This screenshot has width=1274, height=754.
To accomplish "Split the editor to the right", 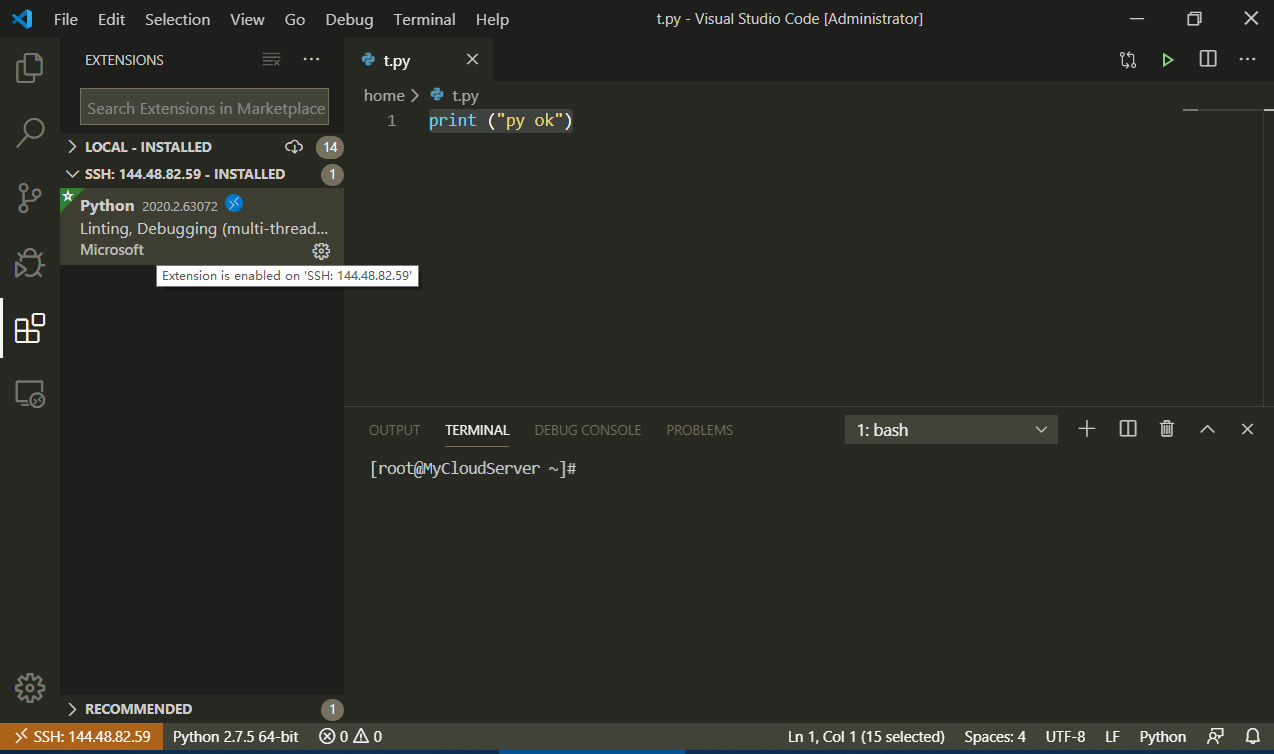I will [x=1208, y=60].
